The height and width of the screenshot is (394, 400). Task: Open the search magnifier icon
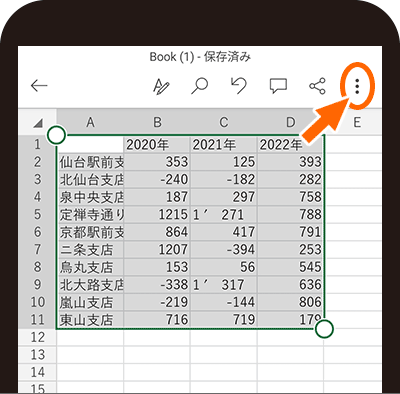(200, 86)
